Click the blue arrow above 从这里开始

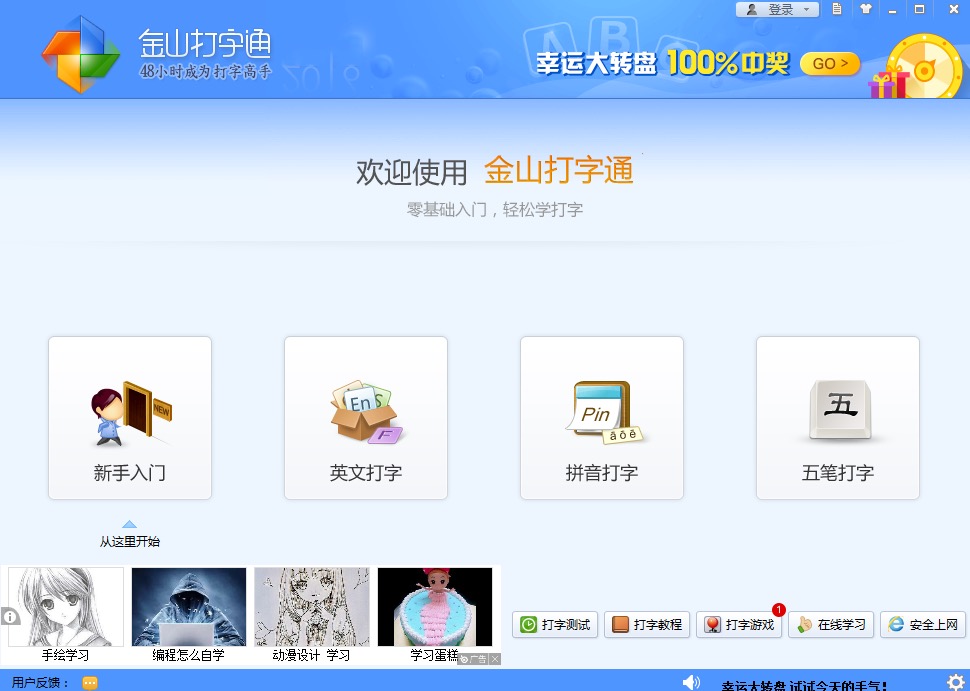click(x=129, y=524)
